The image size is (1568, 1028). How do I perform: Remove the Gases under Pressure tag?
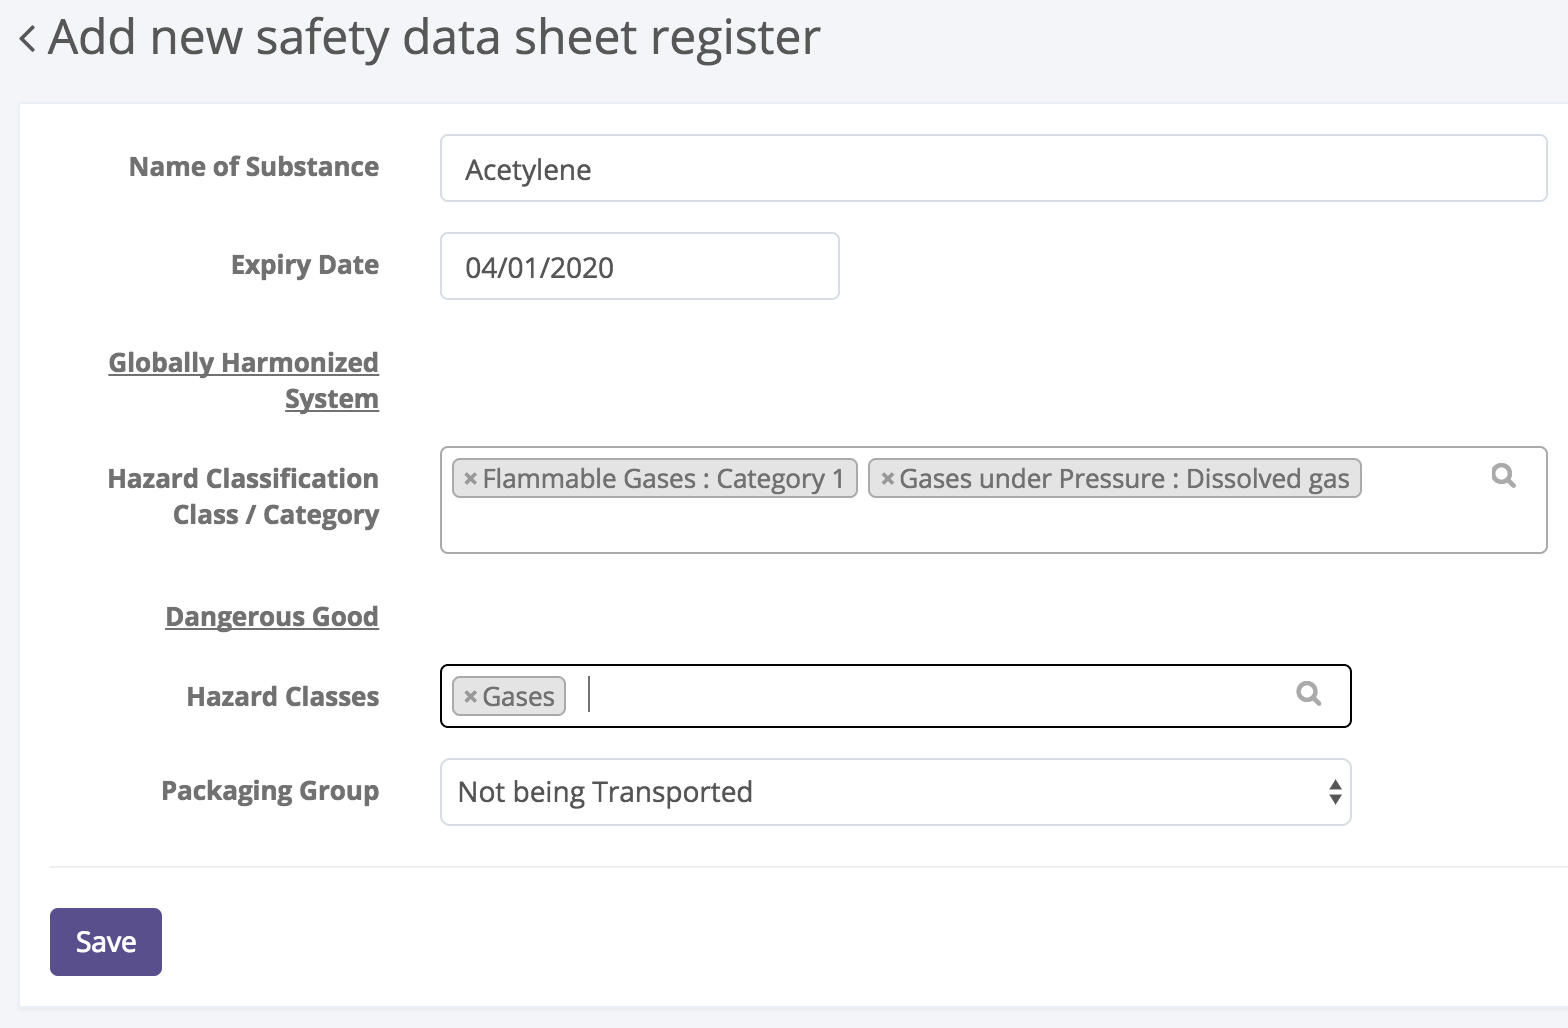(x=886, y=479)
